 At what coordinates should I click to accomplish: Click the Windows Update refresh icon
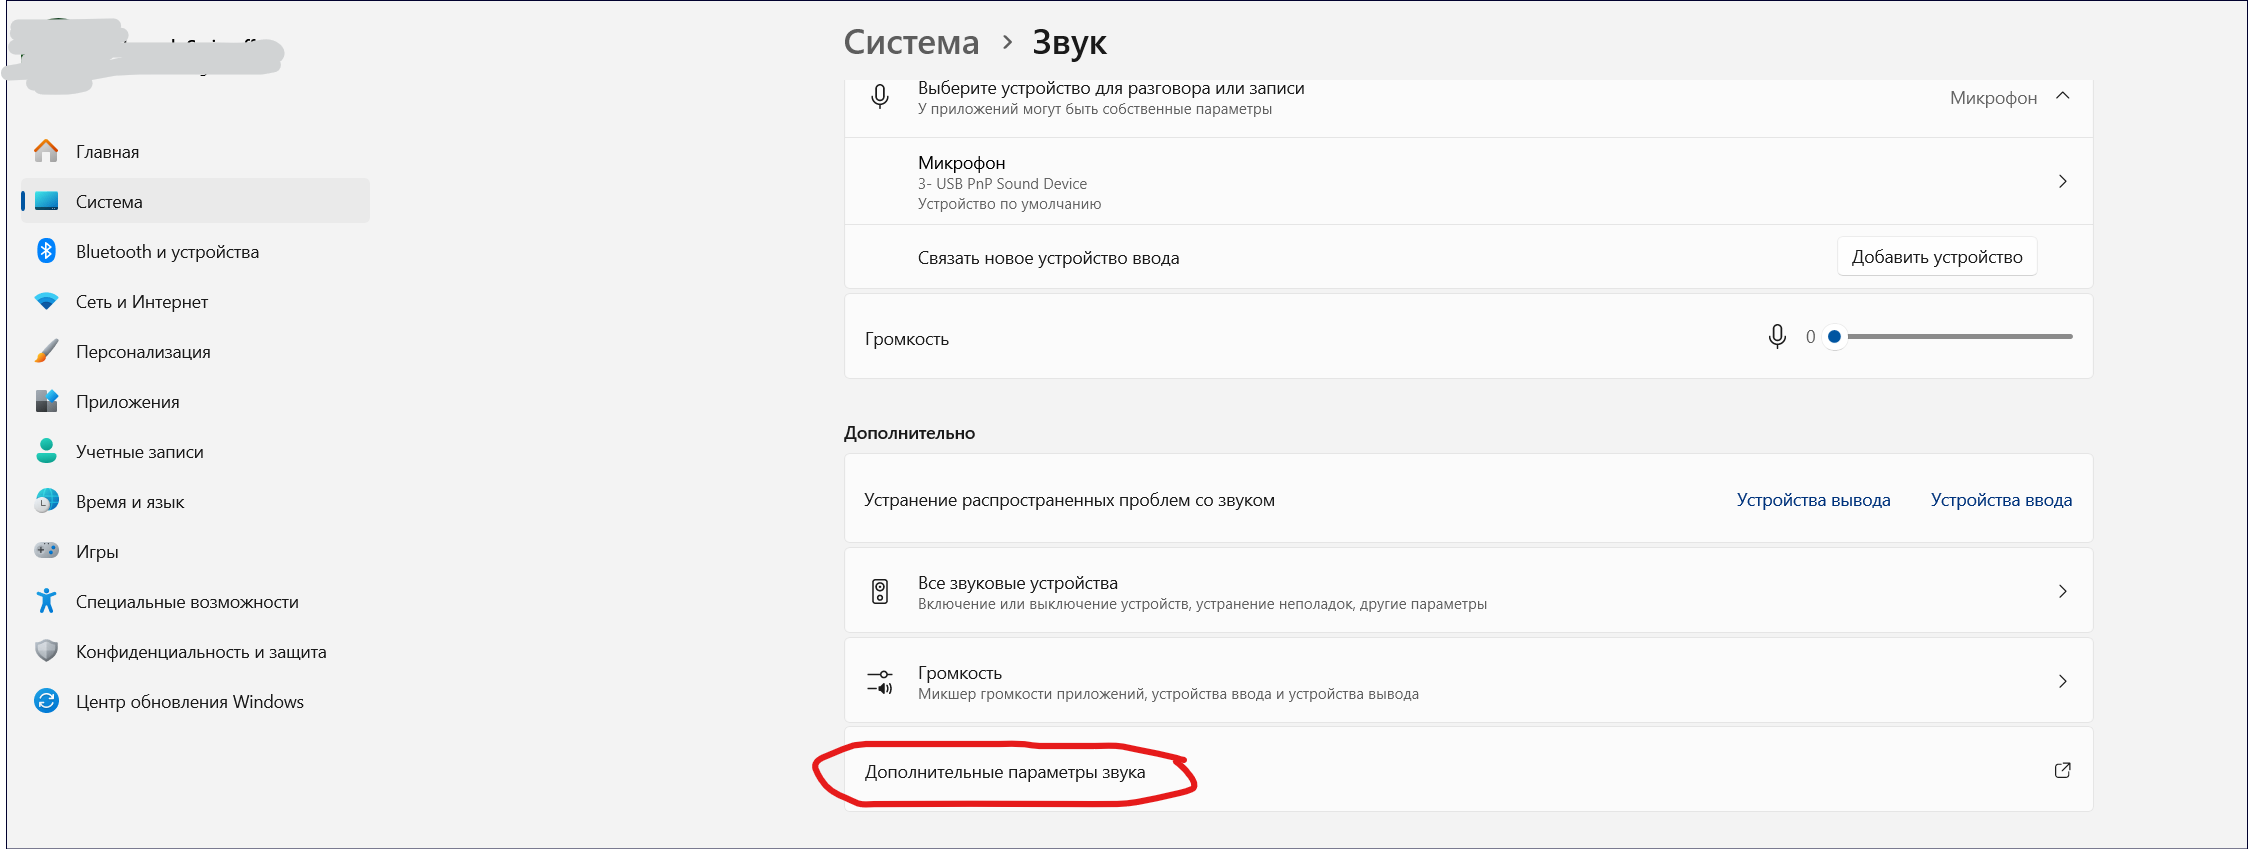[x=46, y=701]
